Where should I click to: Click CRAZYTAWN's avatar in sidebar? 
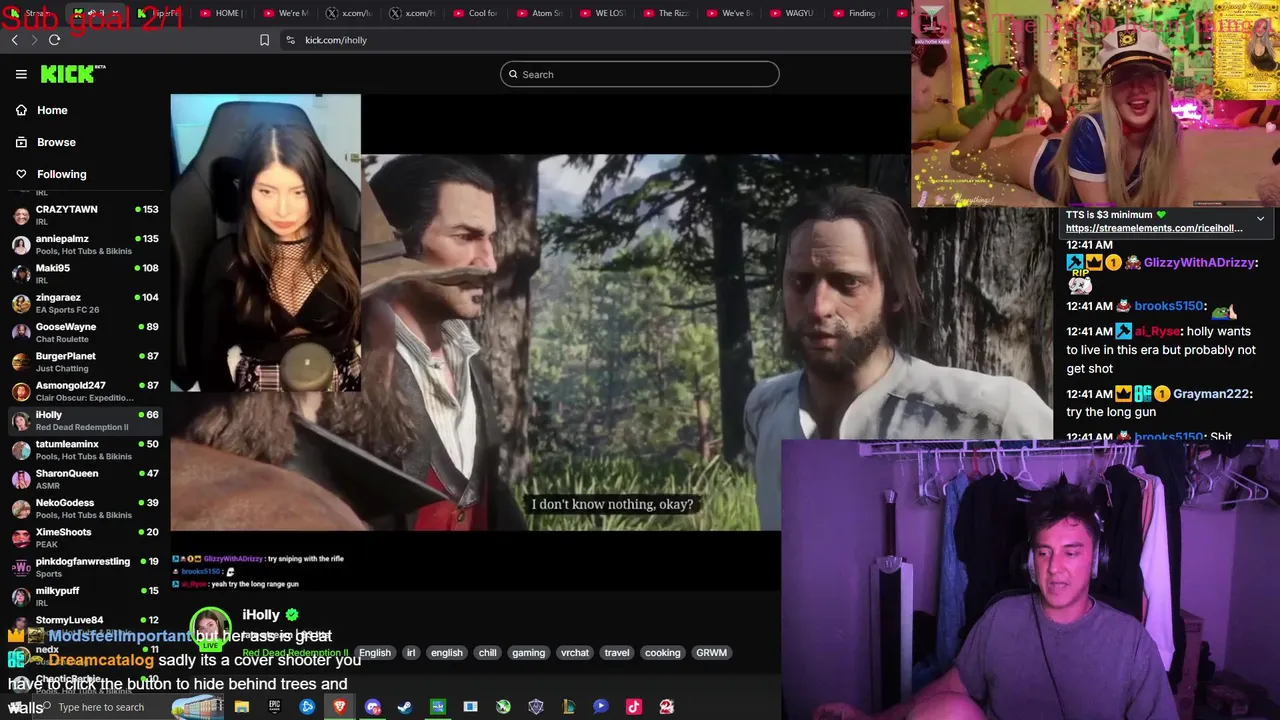pyautogui.click(x=21, y=215)
